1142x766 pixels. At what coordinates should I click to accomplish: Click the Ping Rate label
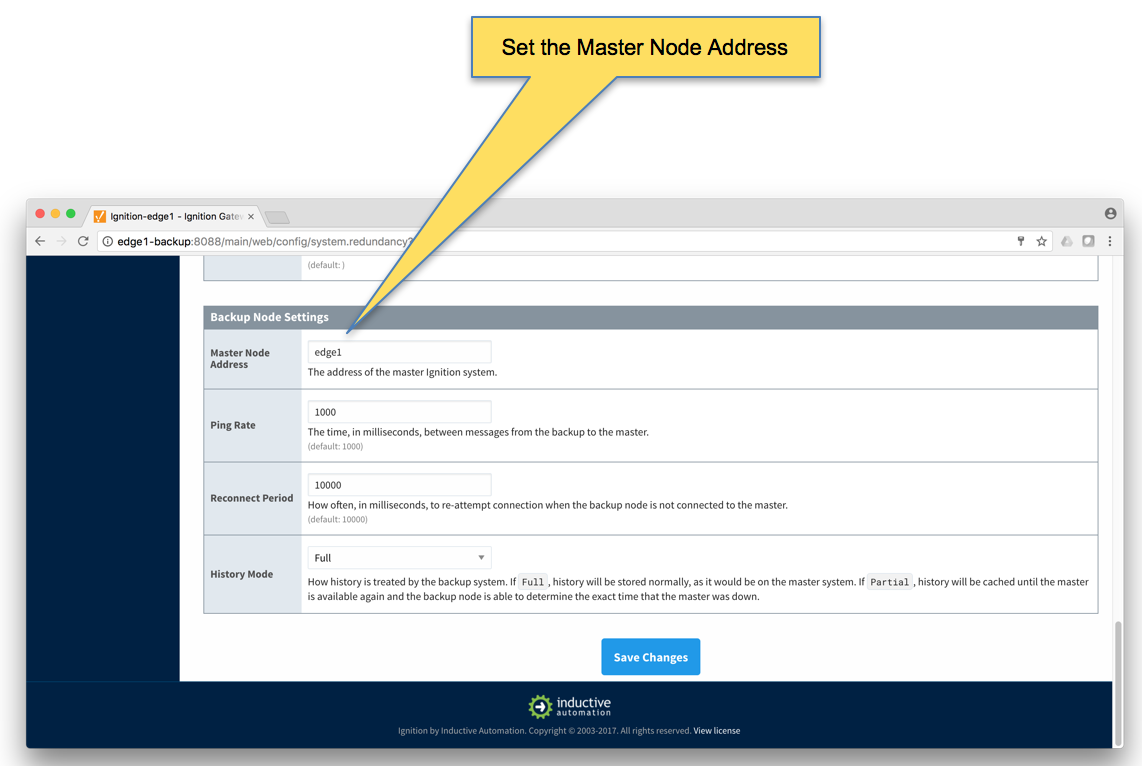(233, 425)
